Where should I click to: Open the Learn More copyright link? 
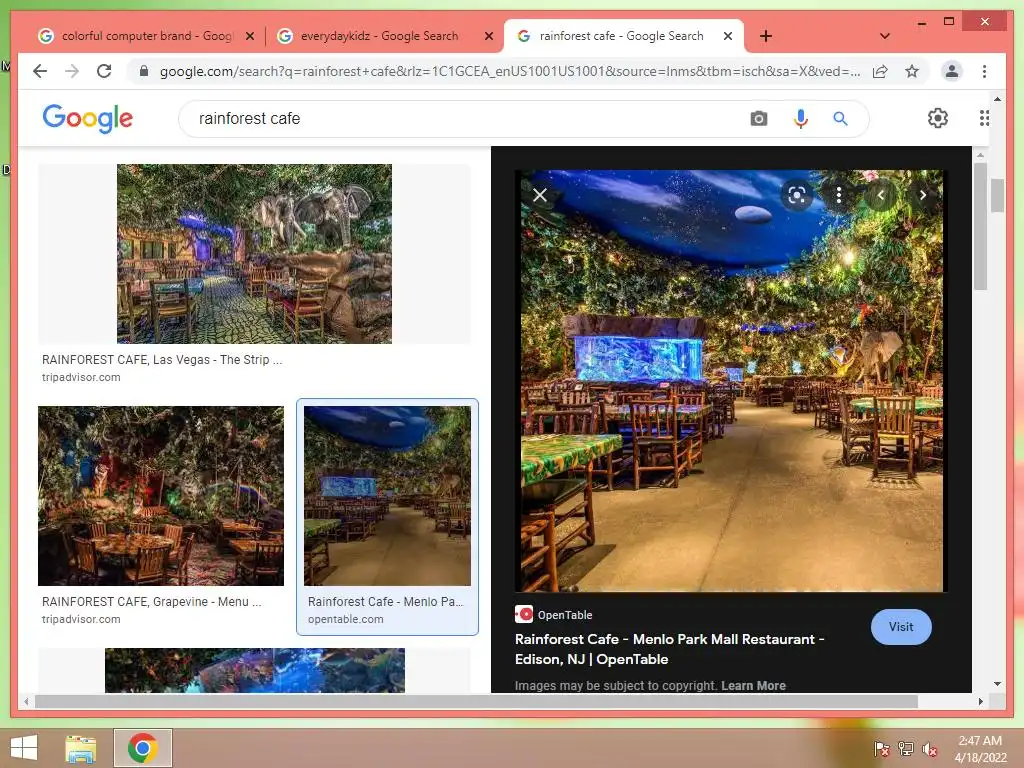click(753, 686)
